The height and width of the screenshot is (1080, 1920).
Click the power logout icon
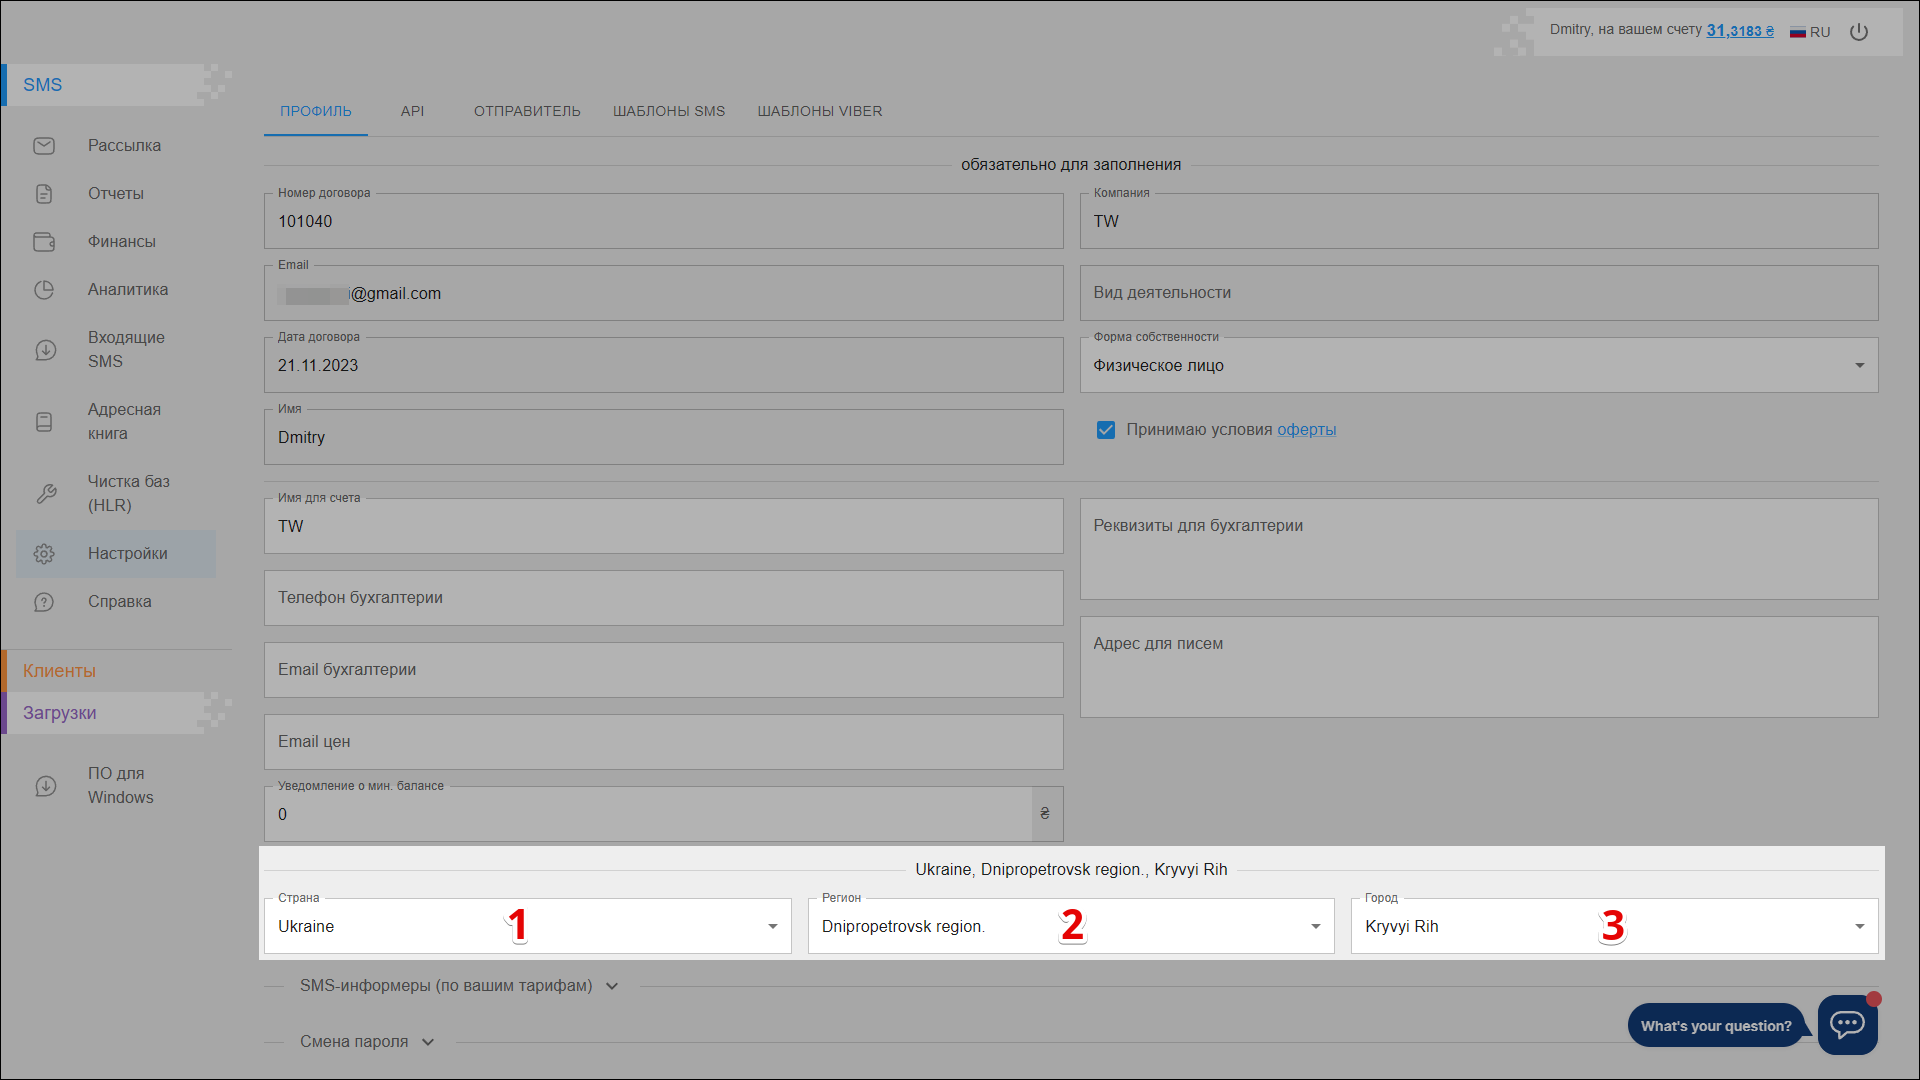click(1859, 32)
